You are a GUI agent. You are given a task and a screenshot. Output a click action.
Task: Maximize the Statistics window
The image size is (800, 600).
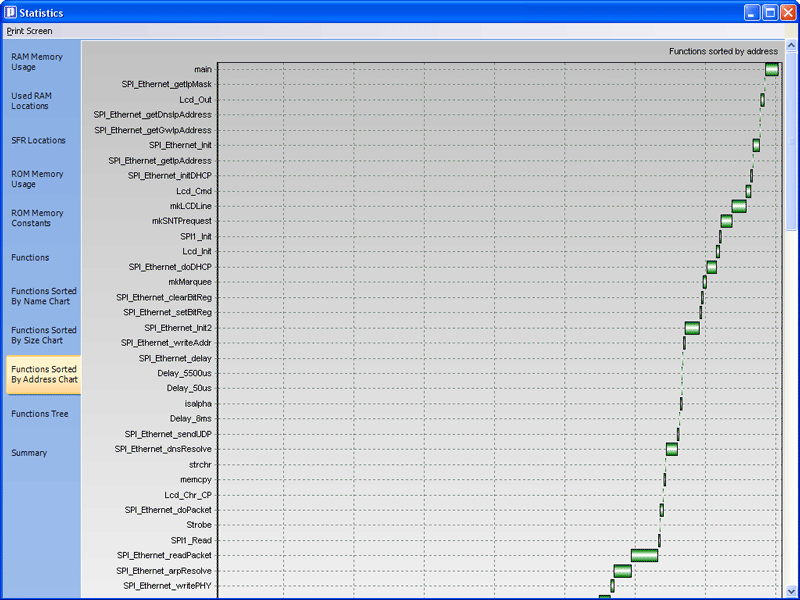pyautogui.click(x=770, y=13)
